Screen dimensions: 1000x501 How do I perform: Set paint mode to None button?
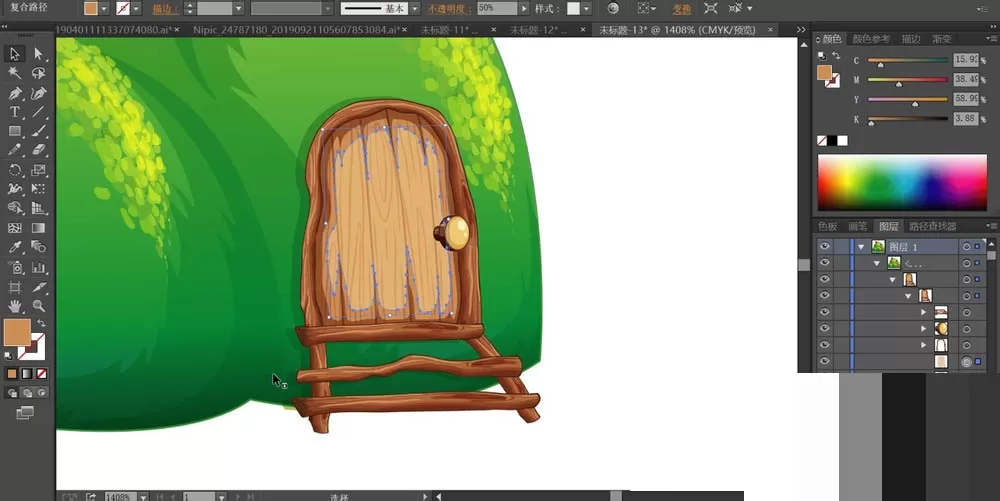point(42,374)
